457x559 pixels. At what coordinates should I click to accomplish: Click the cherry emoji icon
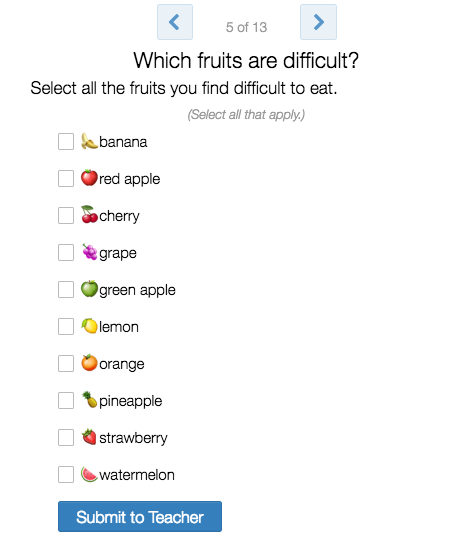(89, 215)
